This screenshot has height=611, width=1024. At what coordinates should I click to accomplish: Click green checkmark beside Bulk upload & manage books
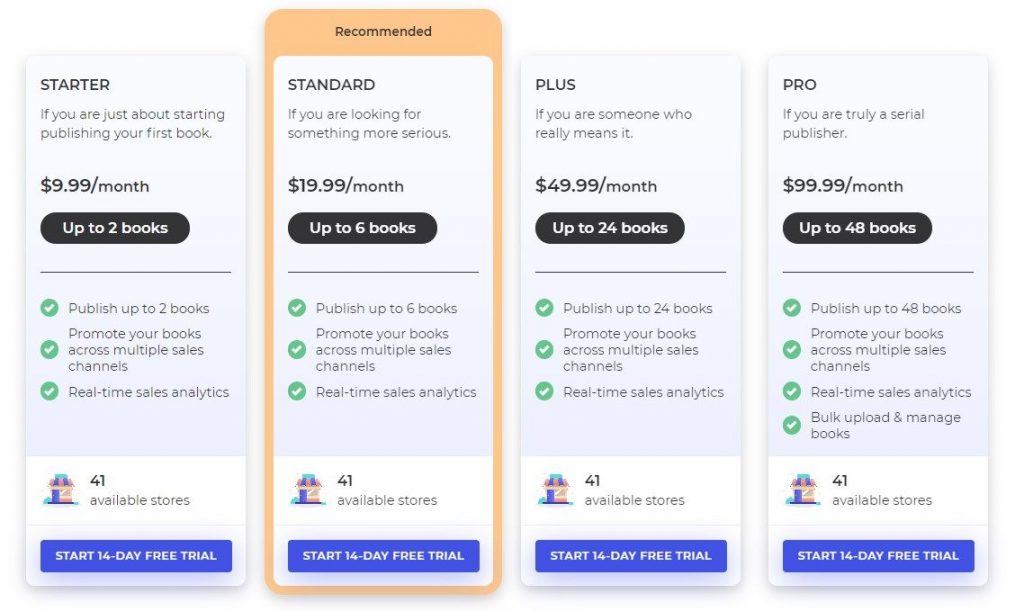(x=792, y=425)
